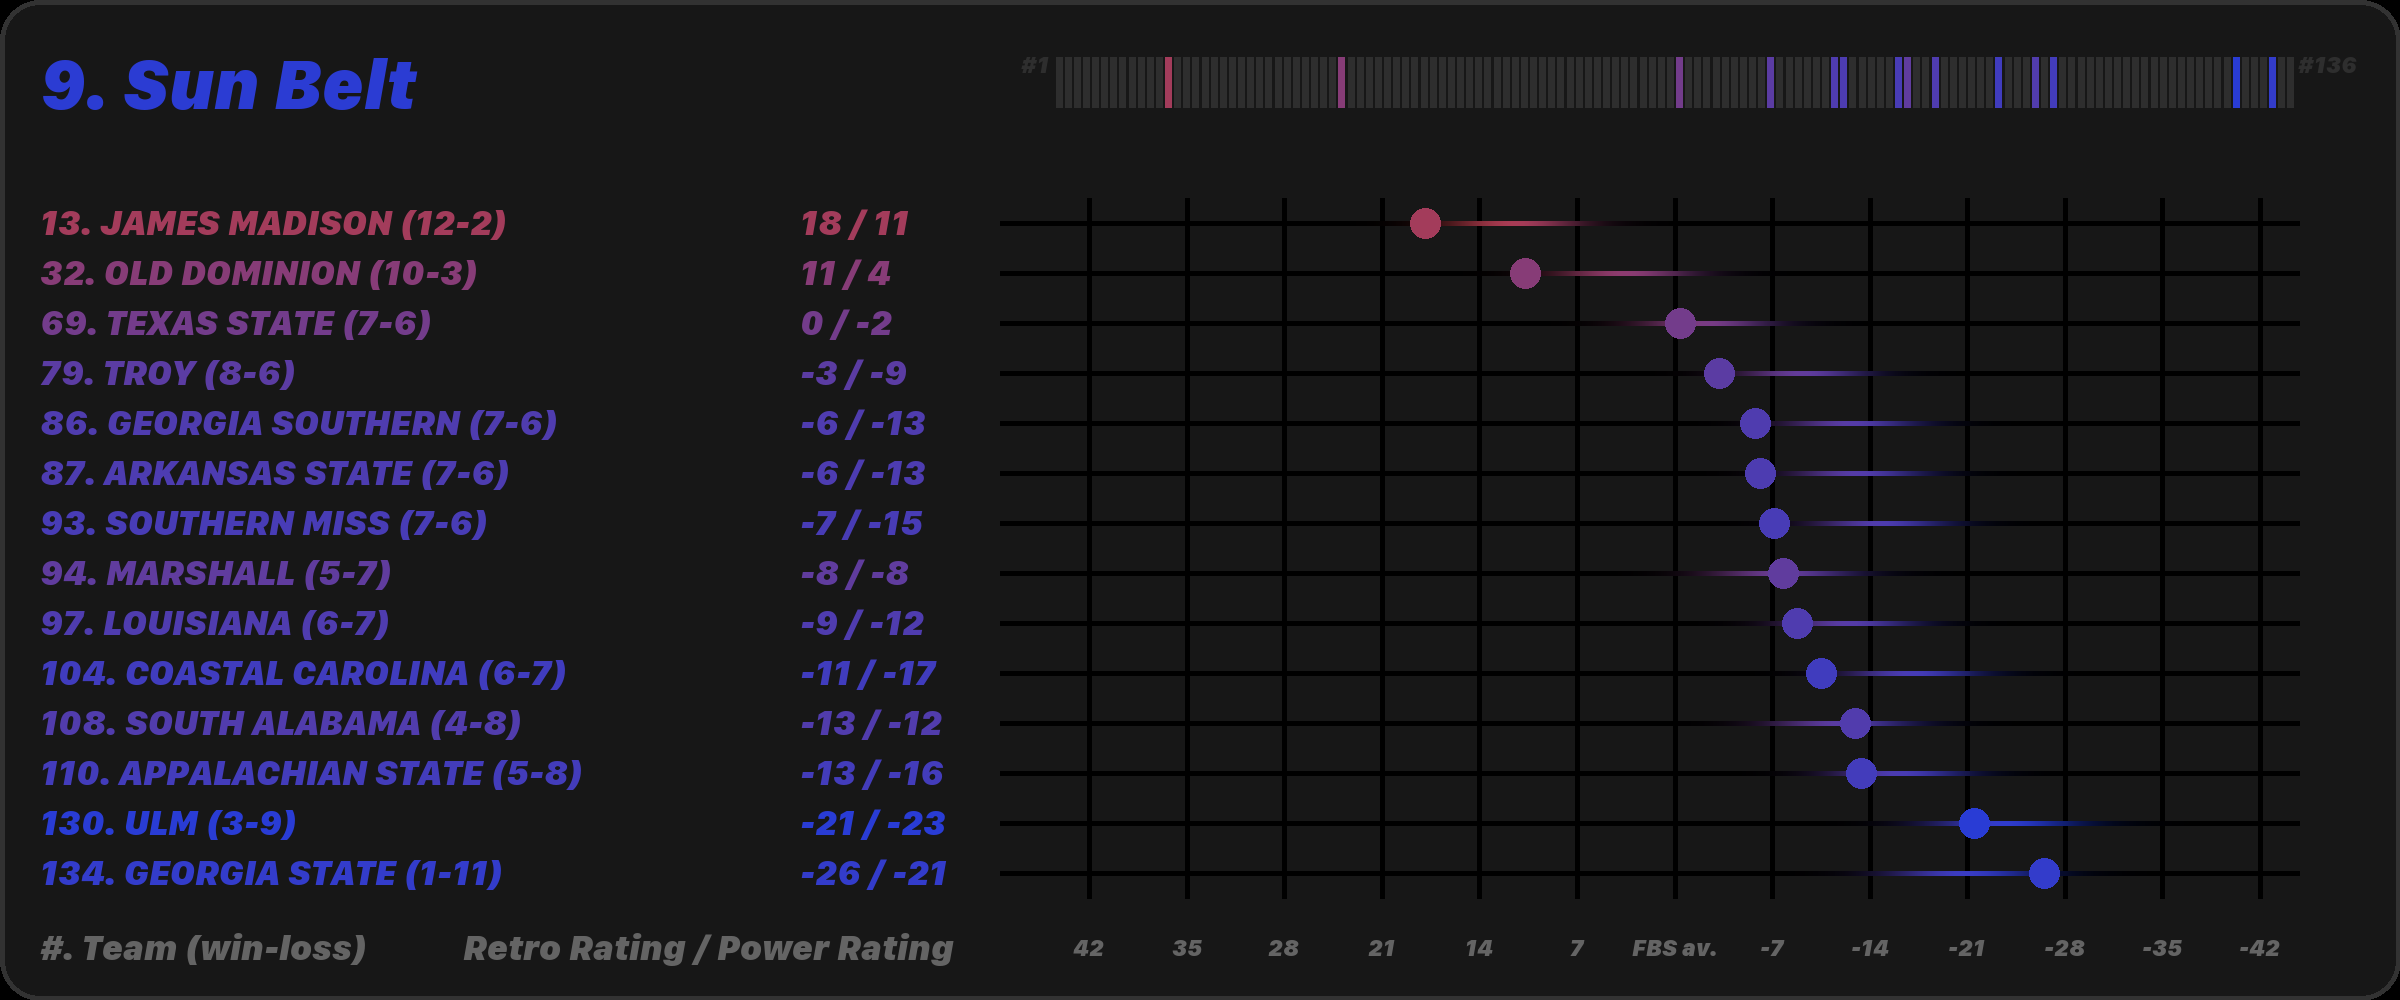Screen dimensions: 2400x1000
Task: Click Old Dominion's dot on the rating chart
Action: pos(1525,273)
